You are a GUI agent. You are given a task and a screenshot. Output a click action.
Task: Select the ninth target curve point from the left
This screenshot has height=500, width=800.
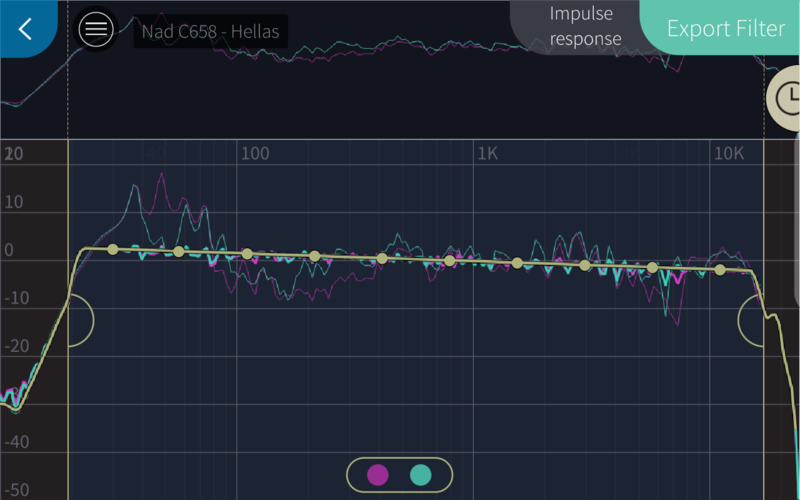pos(652,267)
